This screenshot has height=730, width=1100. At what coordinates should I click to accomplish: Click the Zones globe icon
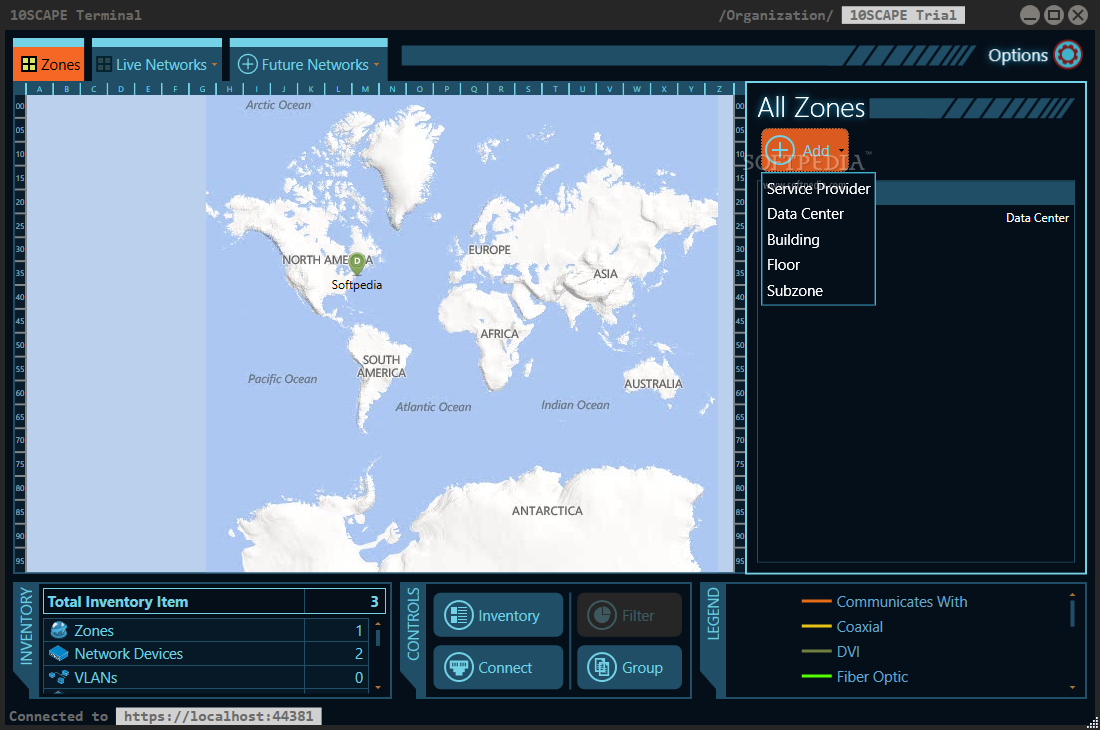tap(59, 630)
